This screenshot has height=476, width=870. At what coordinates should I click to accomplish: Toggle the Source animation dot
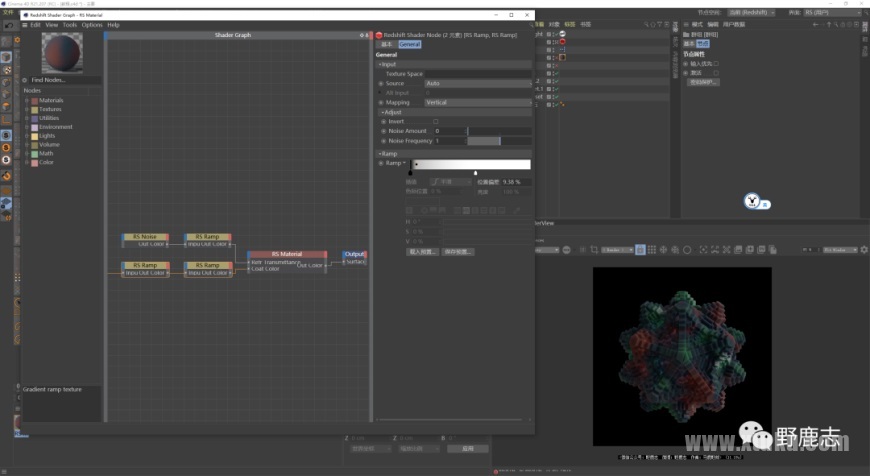[381, 84]
